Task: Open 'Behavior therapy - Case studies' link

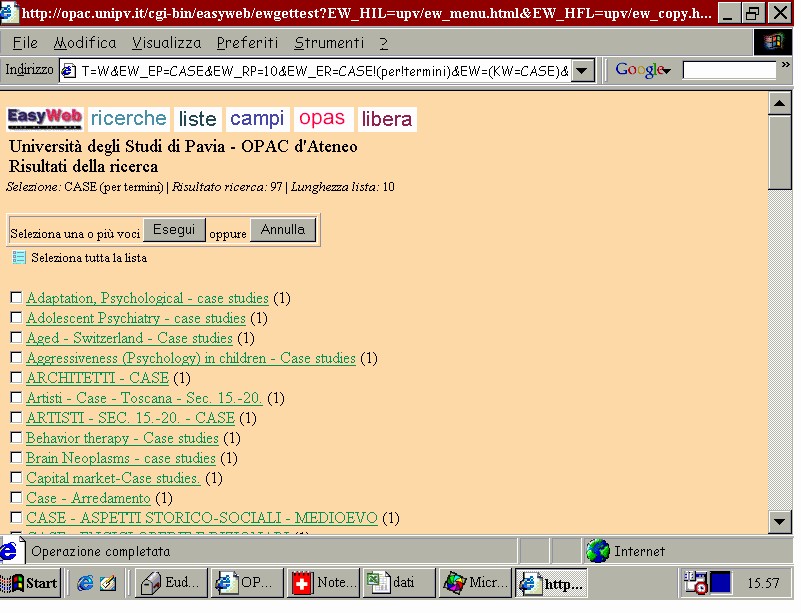Action: click(x=122, y=438)
